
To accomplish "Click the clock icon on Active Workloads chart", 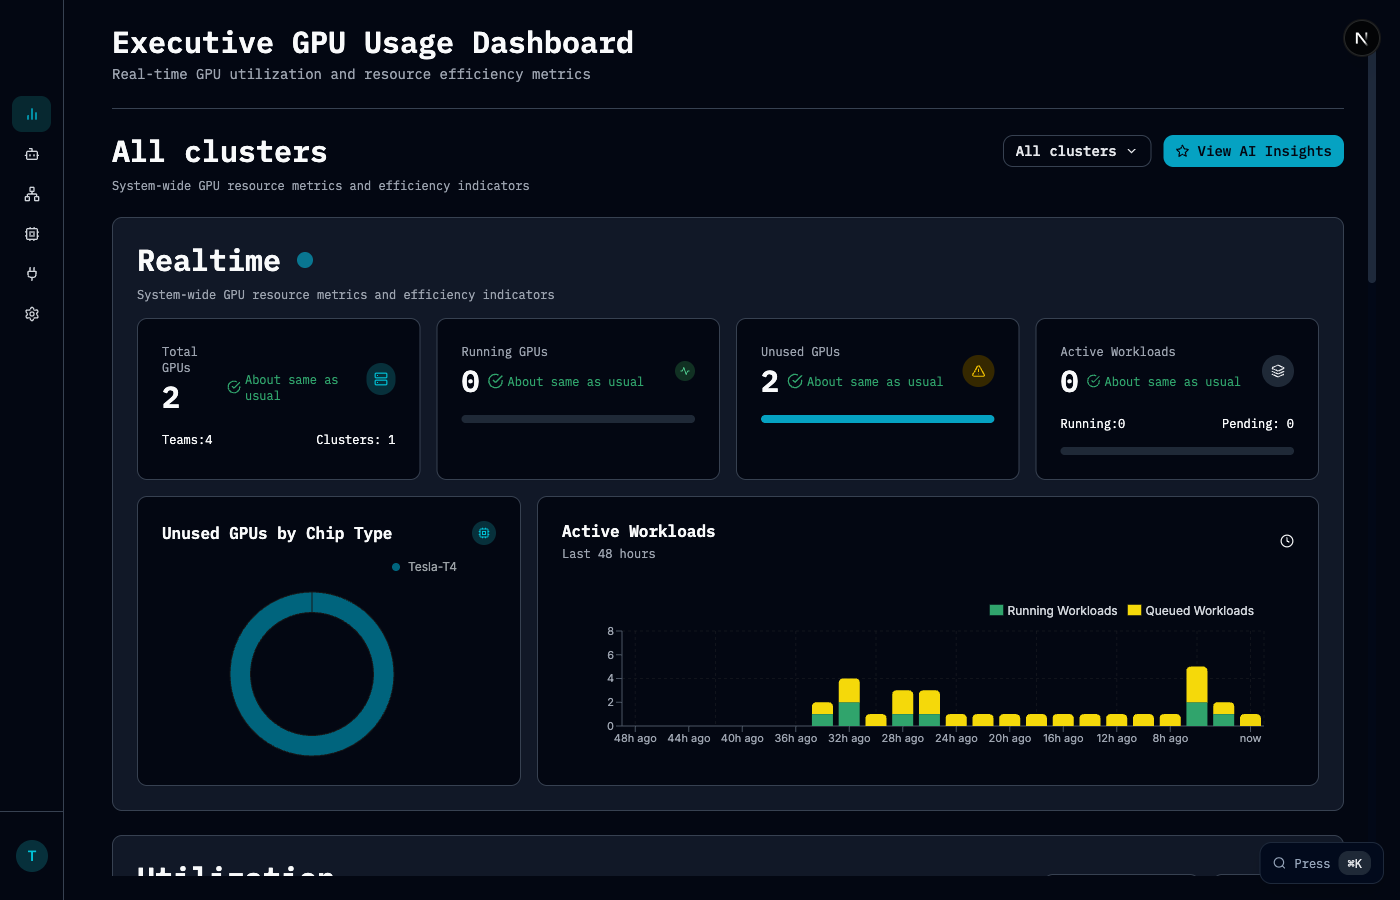I will tap(1287, 540).
